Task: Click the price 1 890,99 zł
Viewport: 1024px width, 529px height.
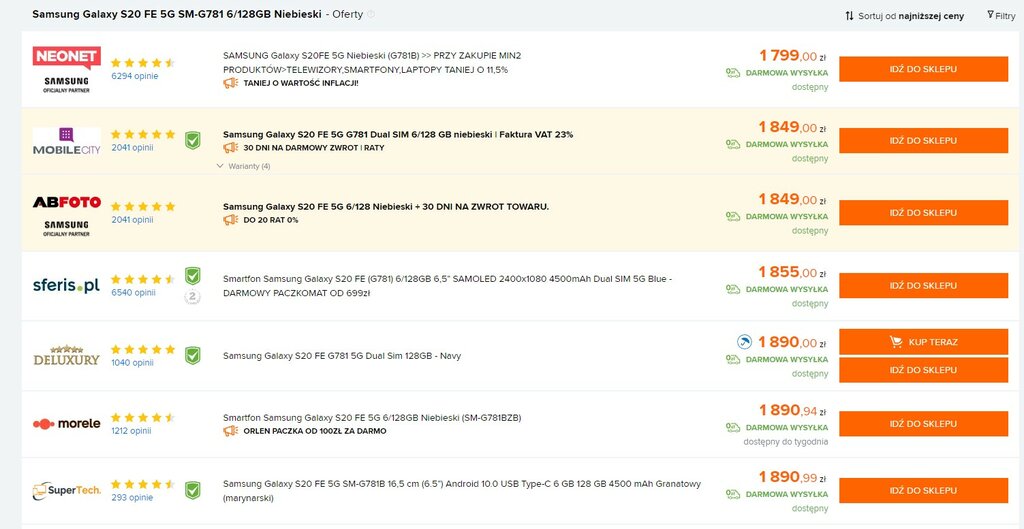Action: (x=793, y=477)
